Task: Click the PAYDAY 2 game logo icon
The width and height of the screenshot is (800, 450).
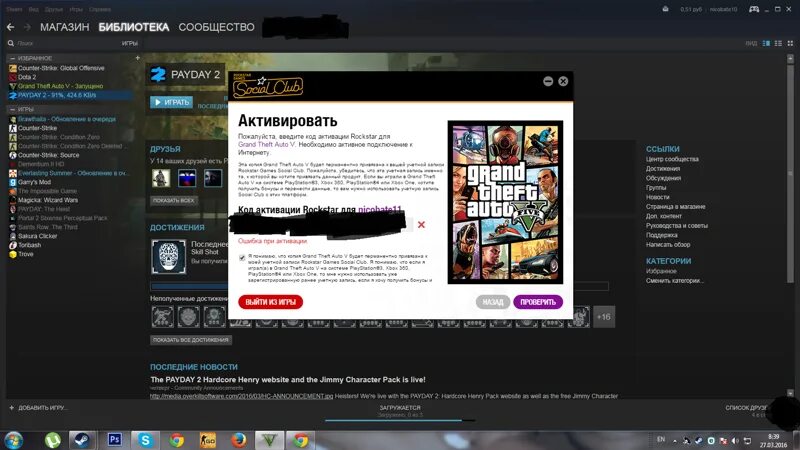Action: point(158,74)
